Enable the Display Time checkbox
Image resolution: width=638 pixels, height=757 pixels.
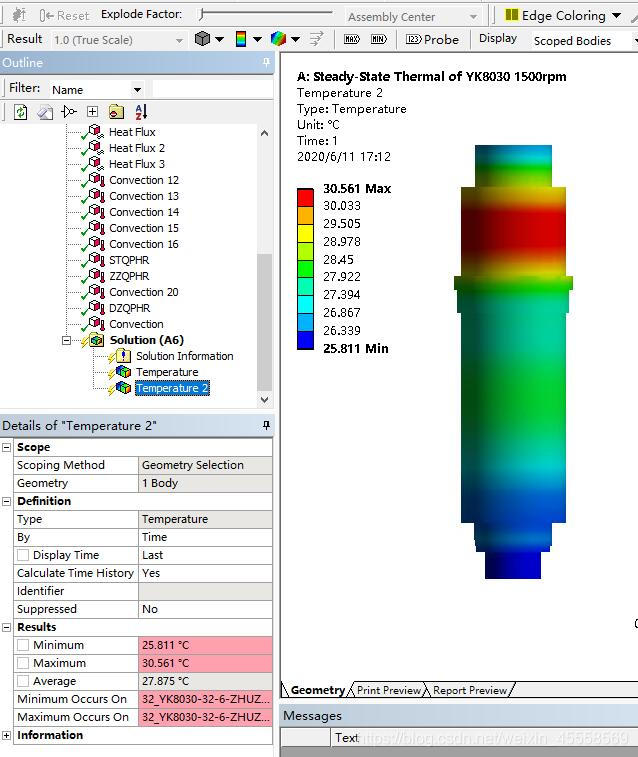23,555
